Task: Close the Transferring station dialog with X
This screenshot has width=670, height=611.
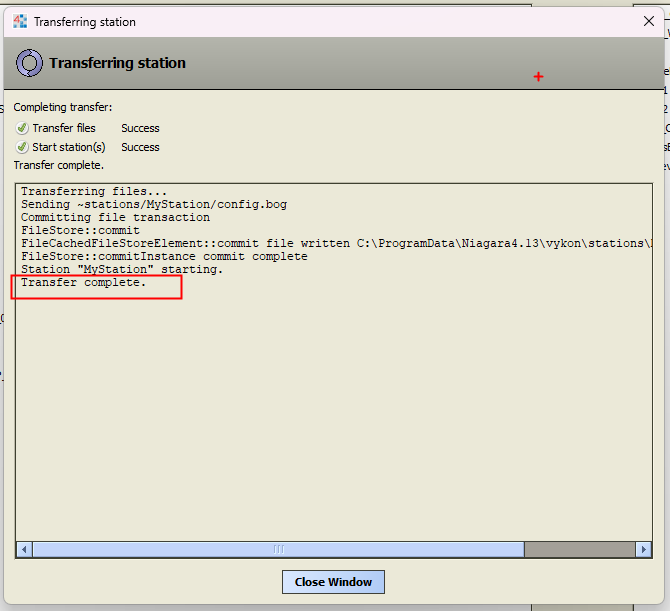Action: (x=648, y=21)
